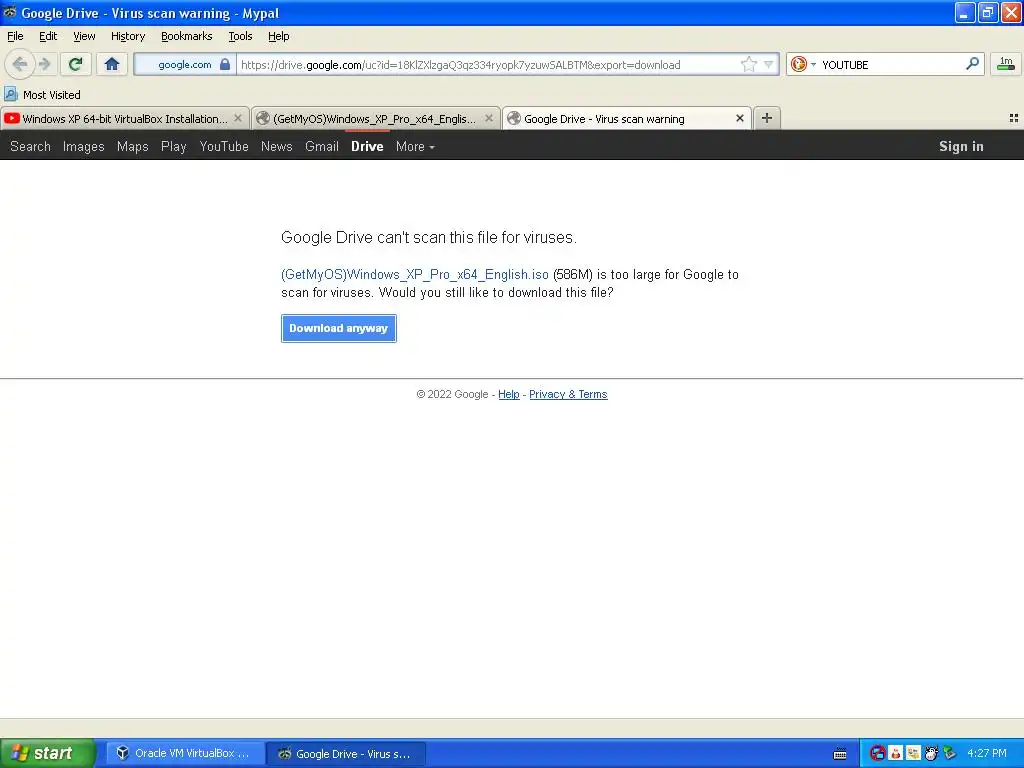The image size is (1024, 768).
Task: Select Google Drive - Virus s... taskbar item
Action: 347,753
